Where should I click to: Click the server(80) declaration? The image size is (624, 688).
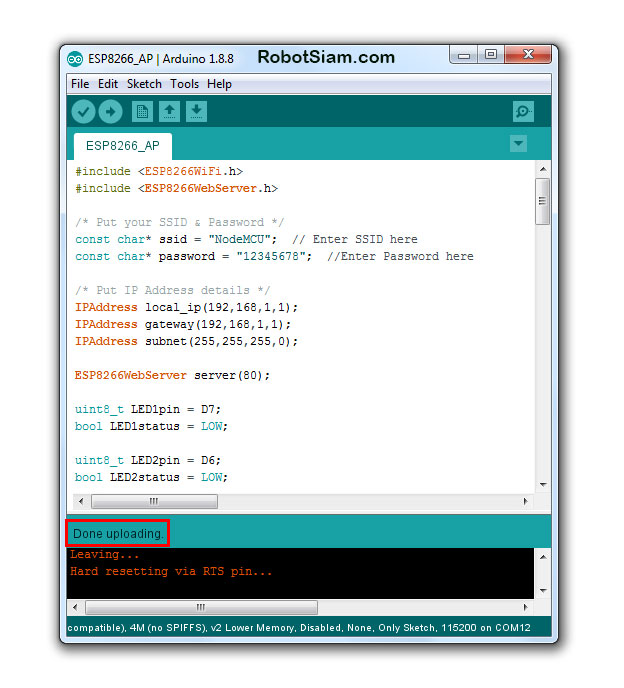click(x=172, y=375)
